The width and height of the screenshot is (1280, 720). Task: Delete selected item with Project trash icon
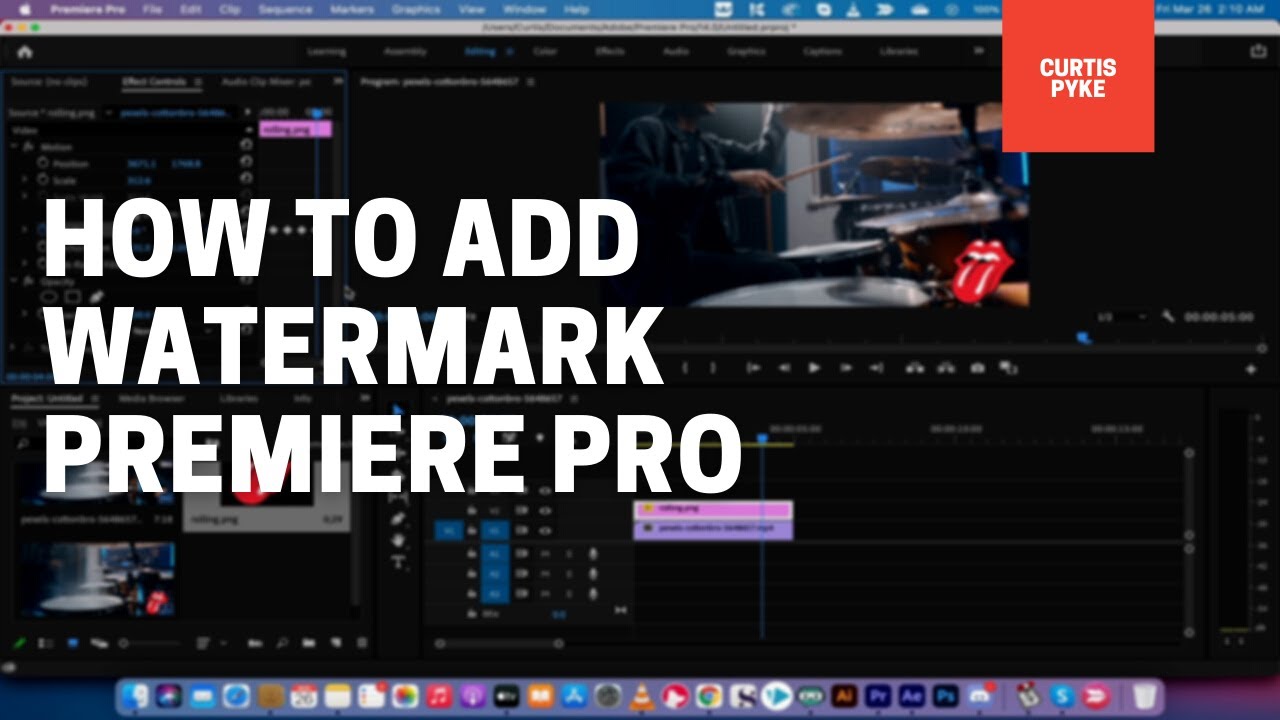pos(362,643)
